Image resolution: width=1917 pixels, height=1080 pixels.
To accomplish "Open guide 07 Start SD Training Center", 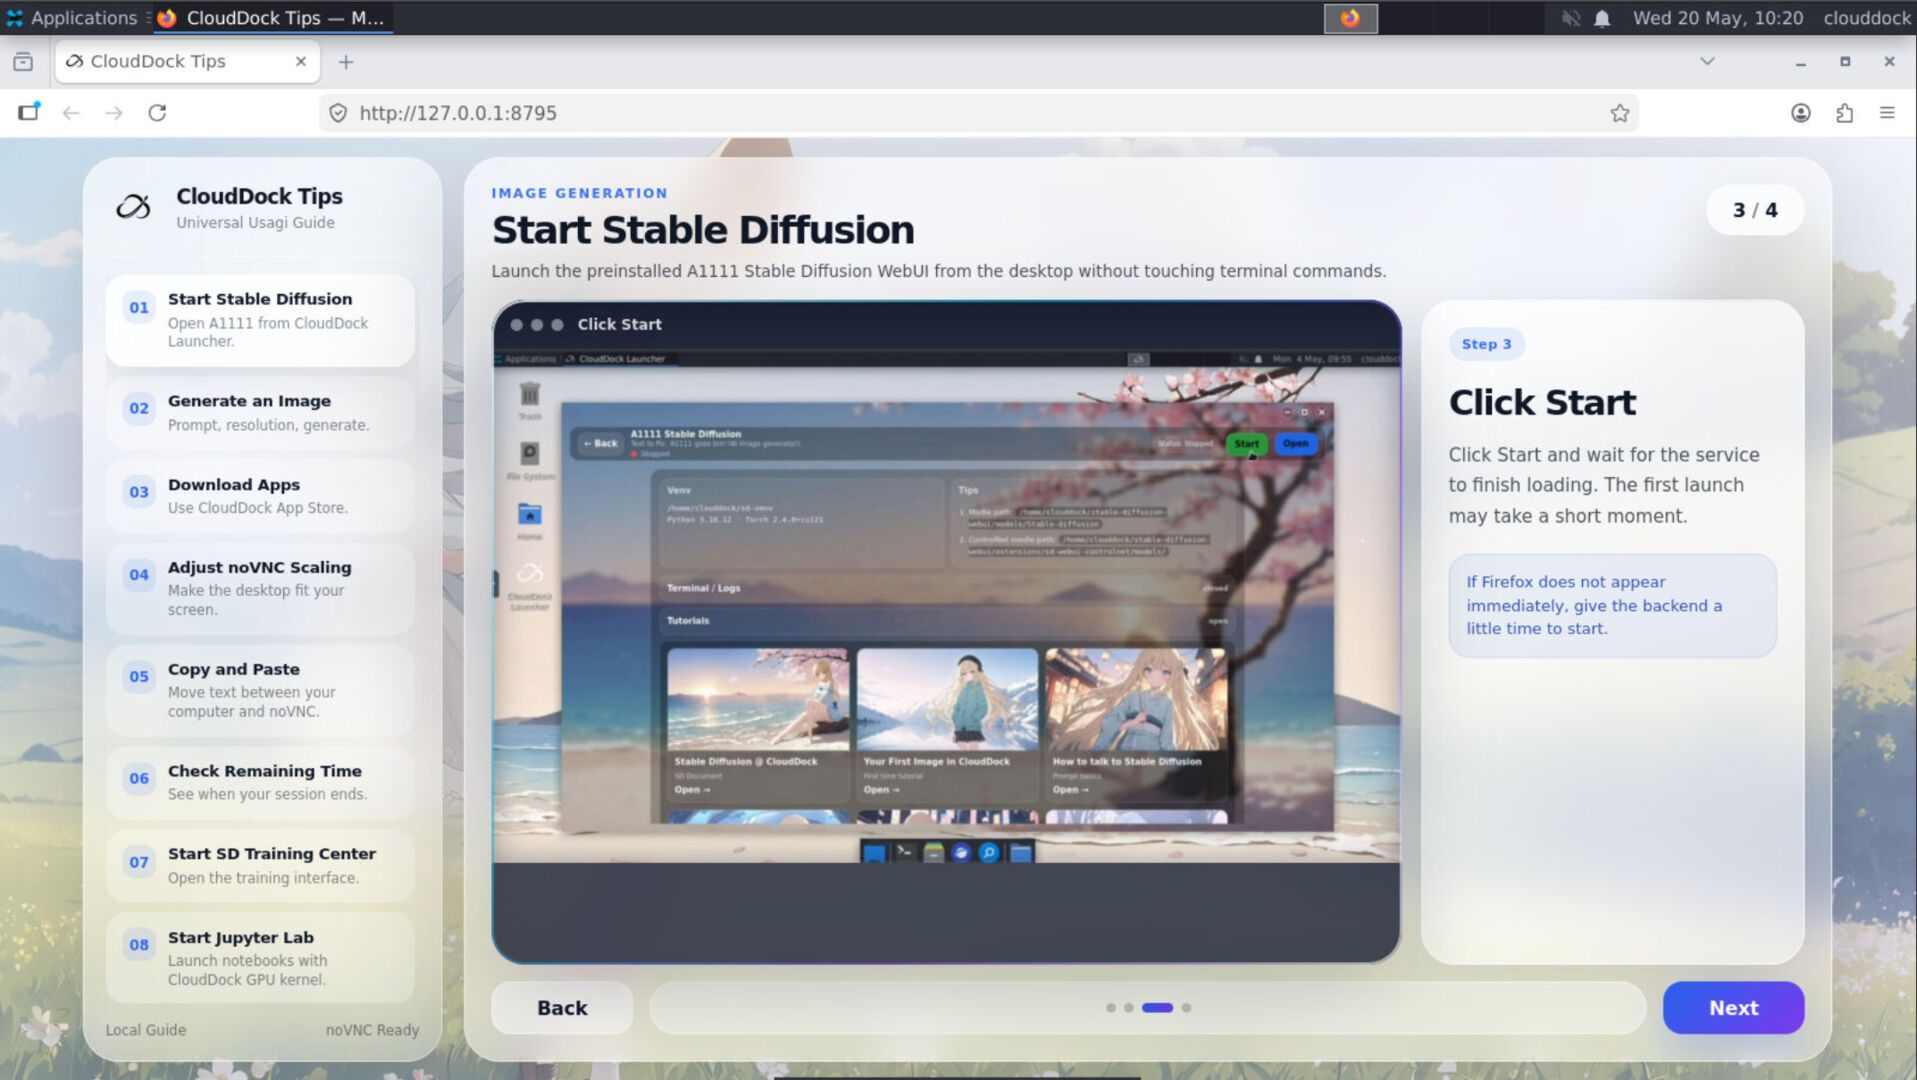I will pos(260,866).
